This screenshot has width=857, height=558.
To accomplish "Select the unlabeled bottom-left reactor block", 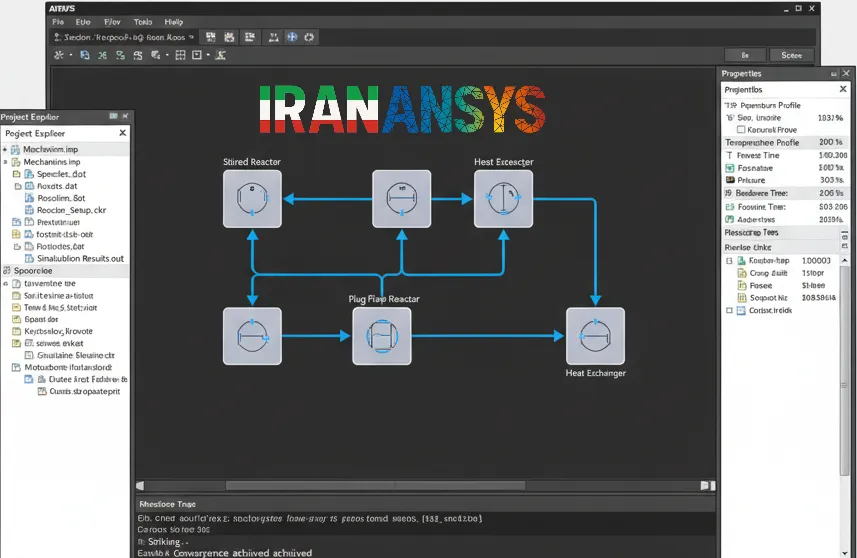I will [x=252, y=336].
